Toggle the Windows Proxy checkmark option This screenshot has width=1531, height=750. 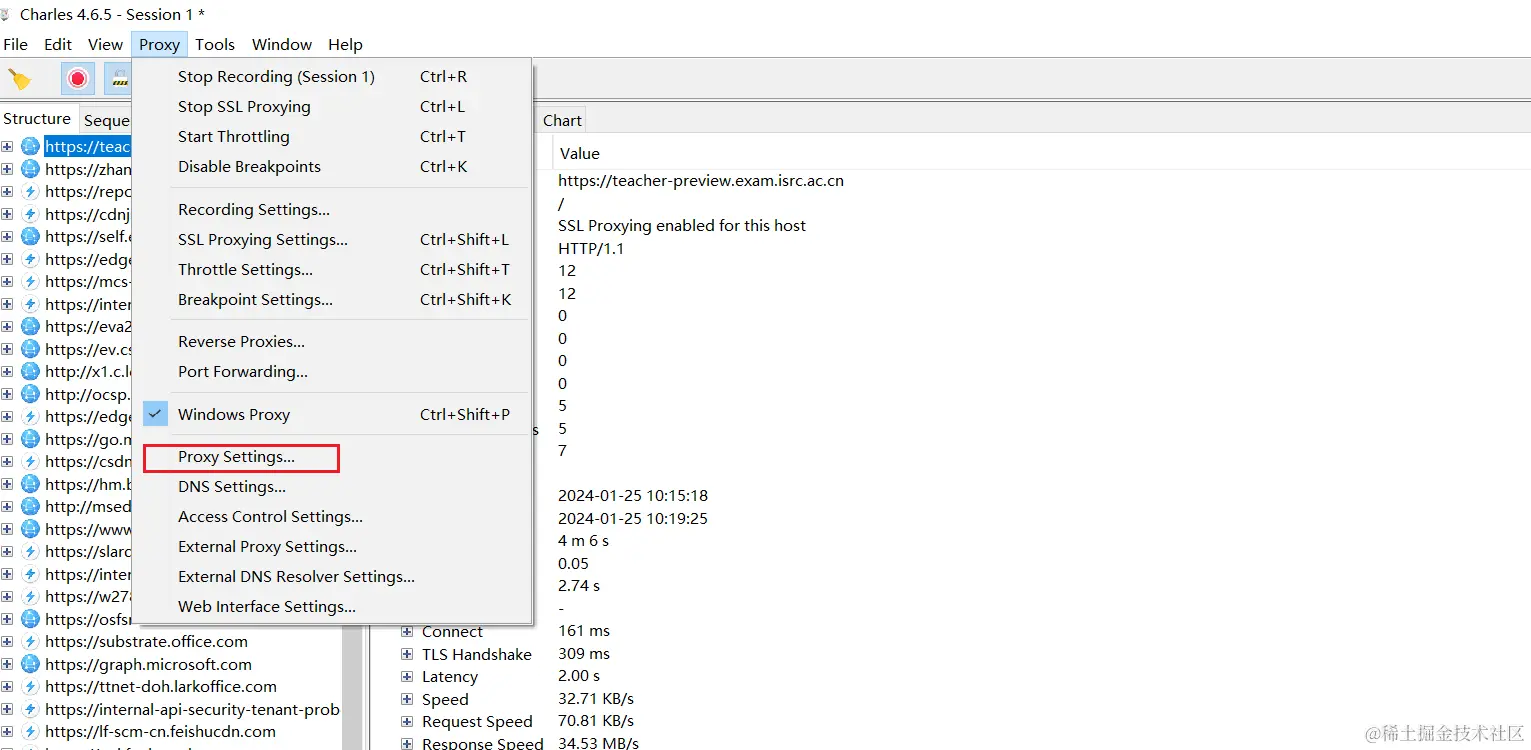(233, 414)
